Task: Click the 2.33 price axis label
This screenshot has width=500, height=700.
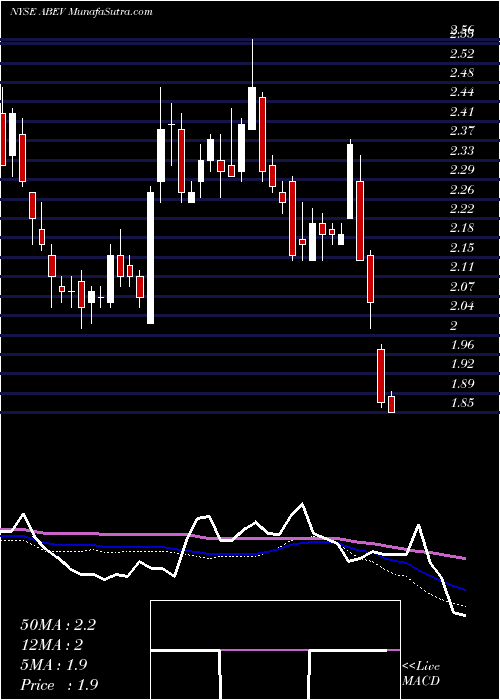Action: pos(462,150)
